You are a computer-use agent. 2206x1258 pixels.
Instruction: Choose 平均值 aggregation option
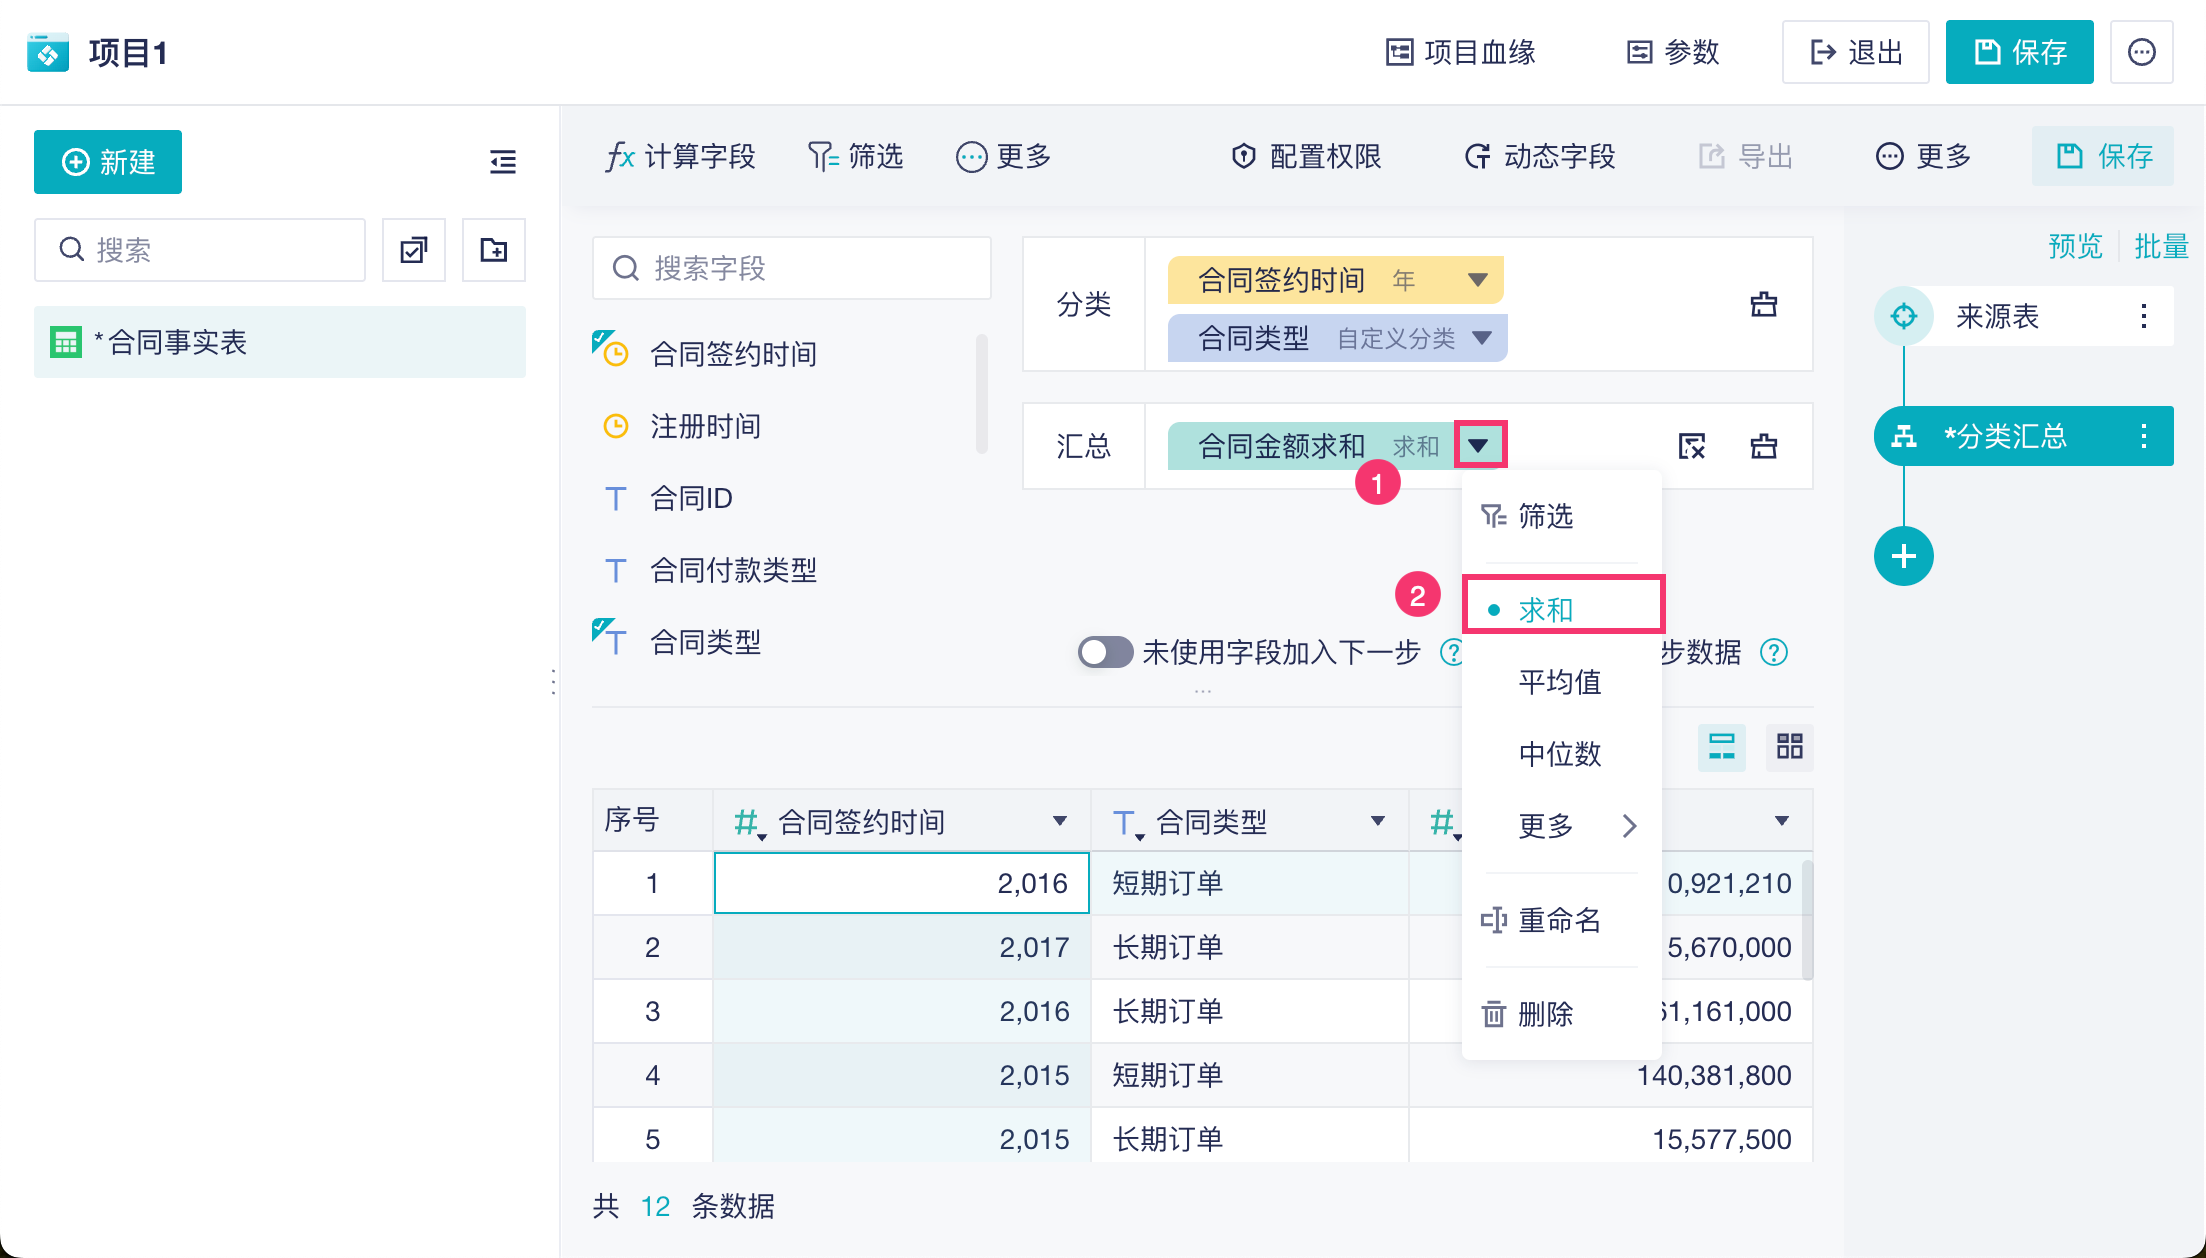click(1559, 682)
